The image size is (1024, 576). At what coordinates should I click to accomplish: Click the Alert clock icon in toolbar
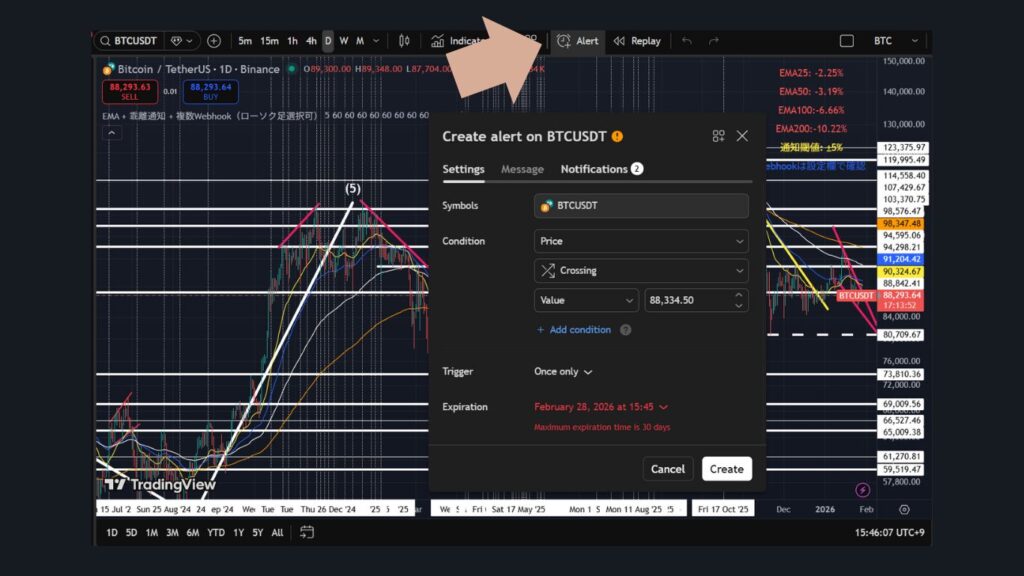[x=565, y=41]
